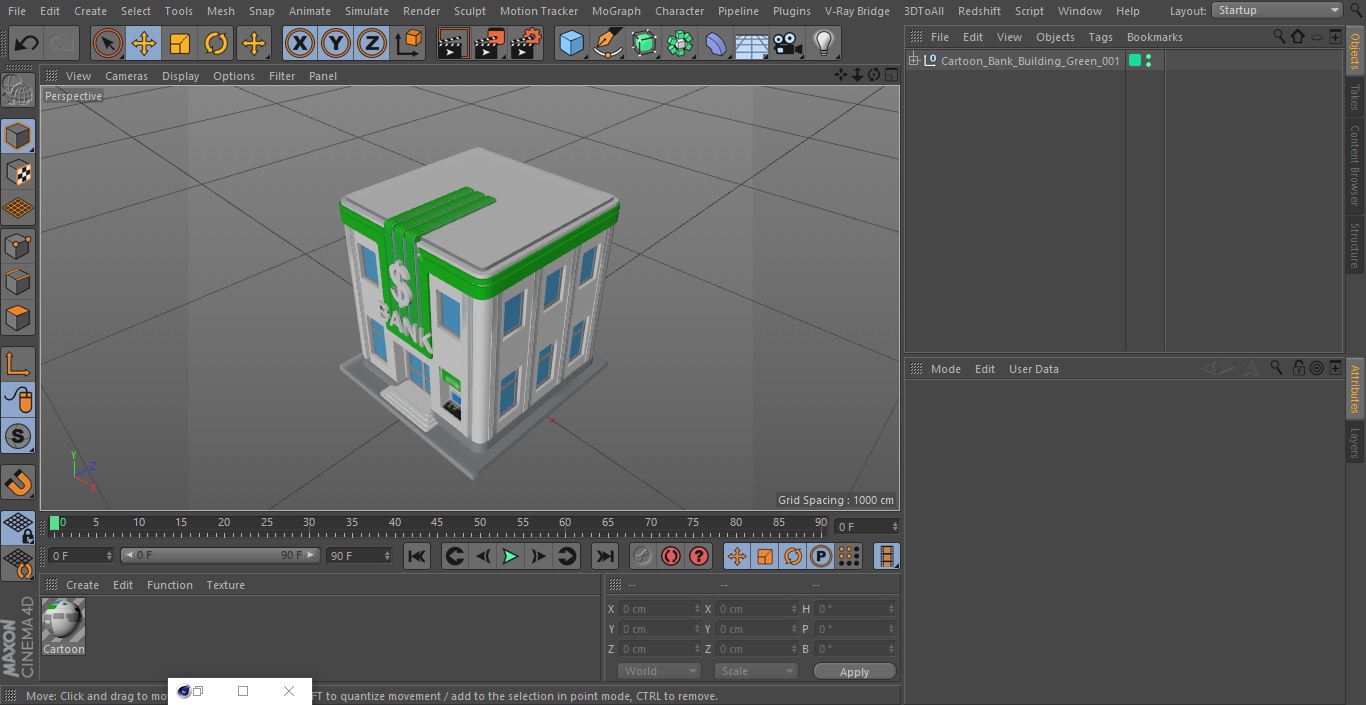This screenshot has width=1366, height=705.
Task: Toggle Y axis lock
Action: [x=335, y=43]
